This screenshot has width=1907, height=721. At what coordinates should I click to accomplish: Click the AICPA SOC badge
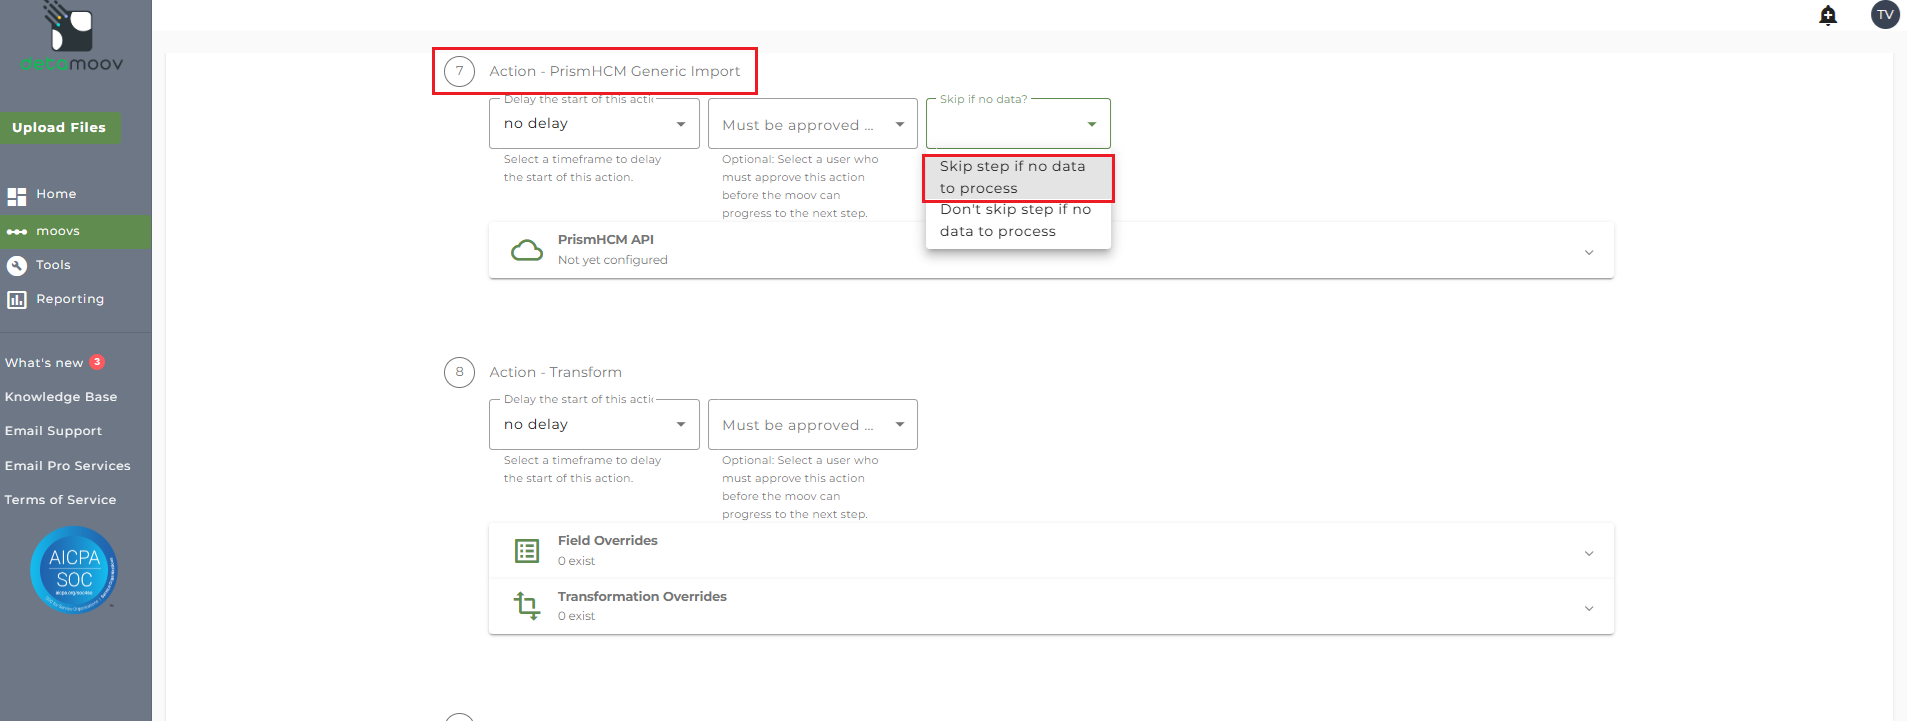[x=74, y=569]
